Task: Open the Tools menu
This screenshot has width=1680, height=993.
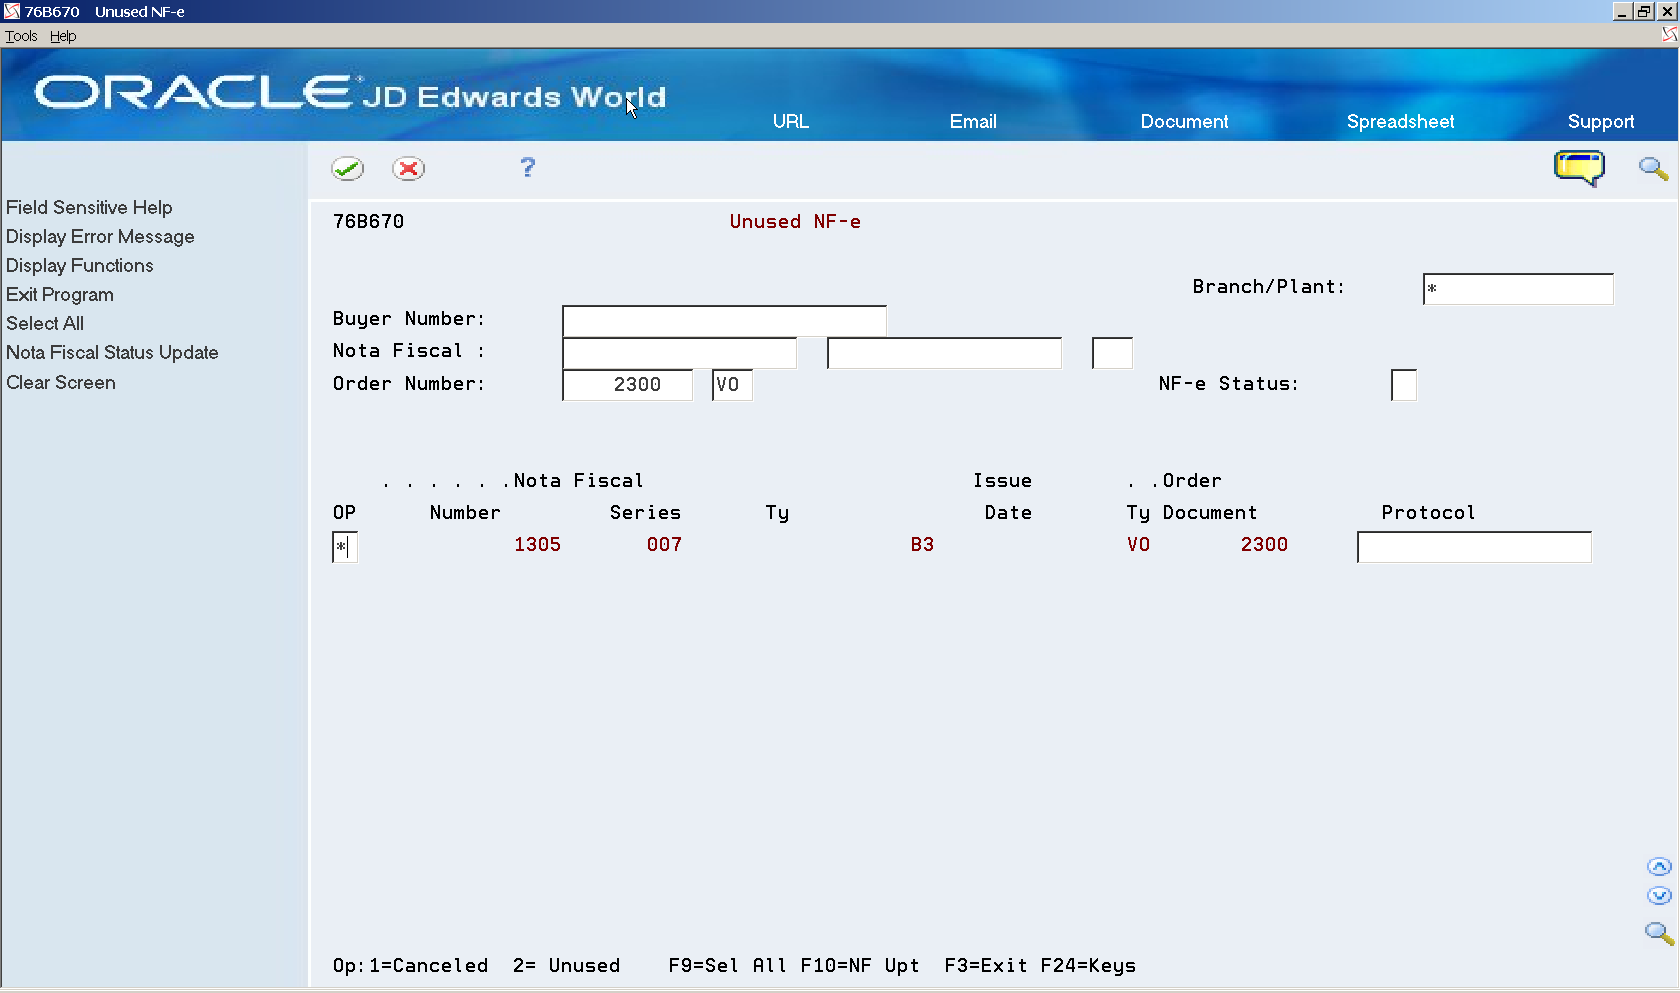Action: pyautogui.click(x=21, y=36)
